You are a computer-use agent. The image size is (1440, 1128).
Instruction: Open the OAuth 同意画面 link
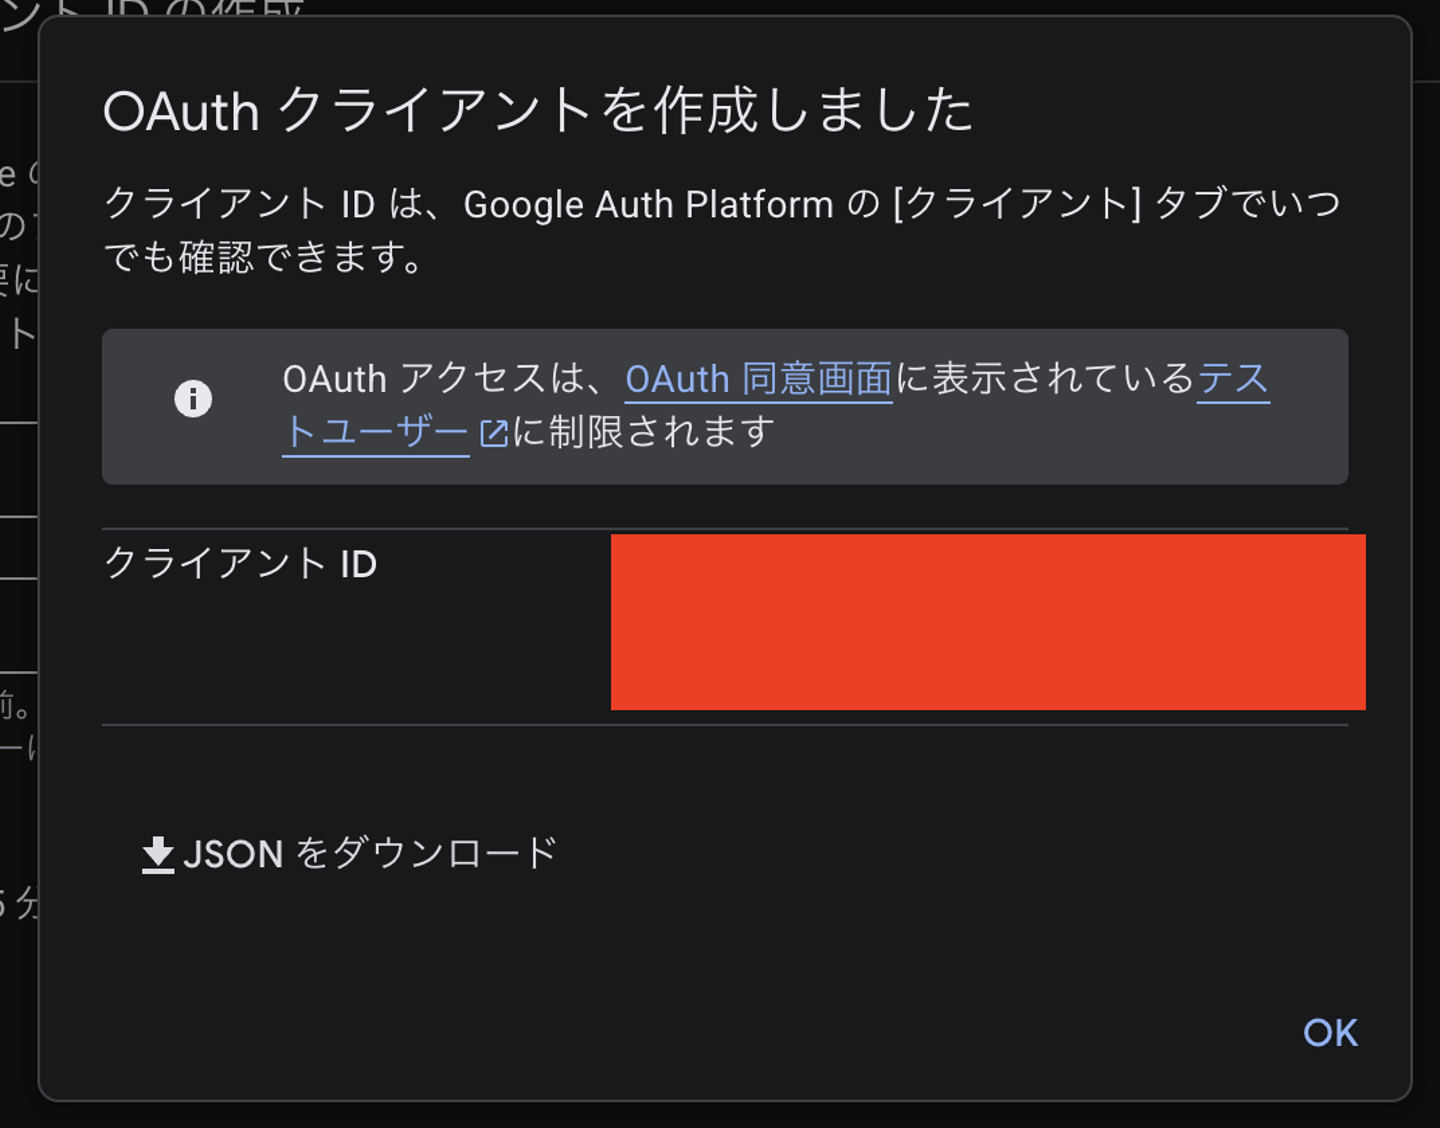(x=758, y=380)
